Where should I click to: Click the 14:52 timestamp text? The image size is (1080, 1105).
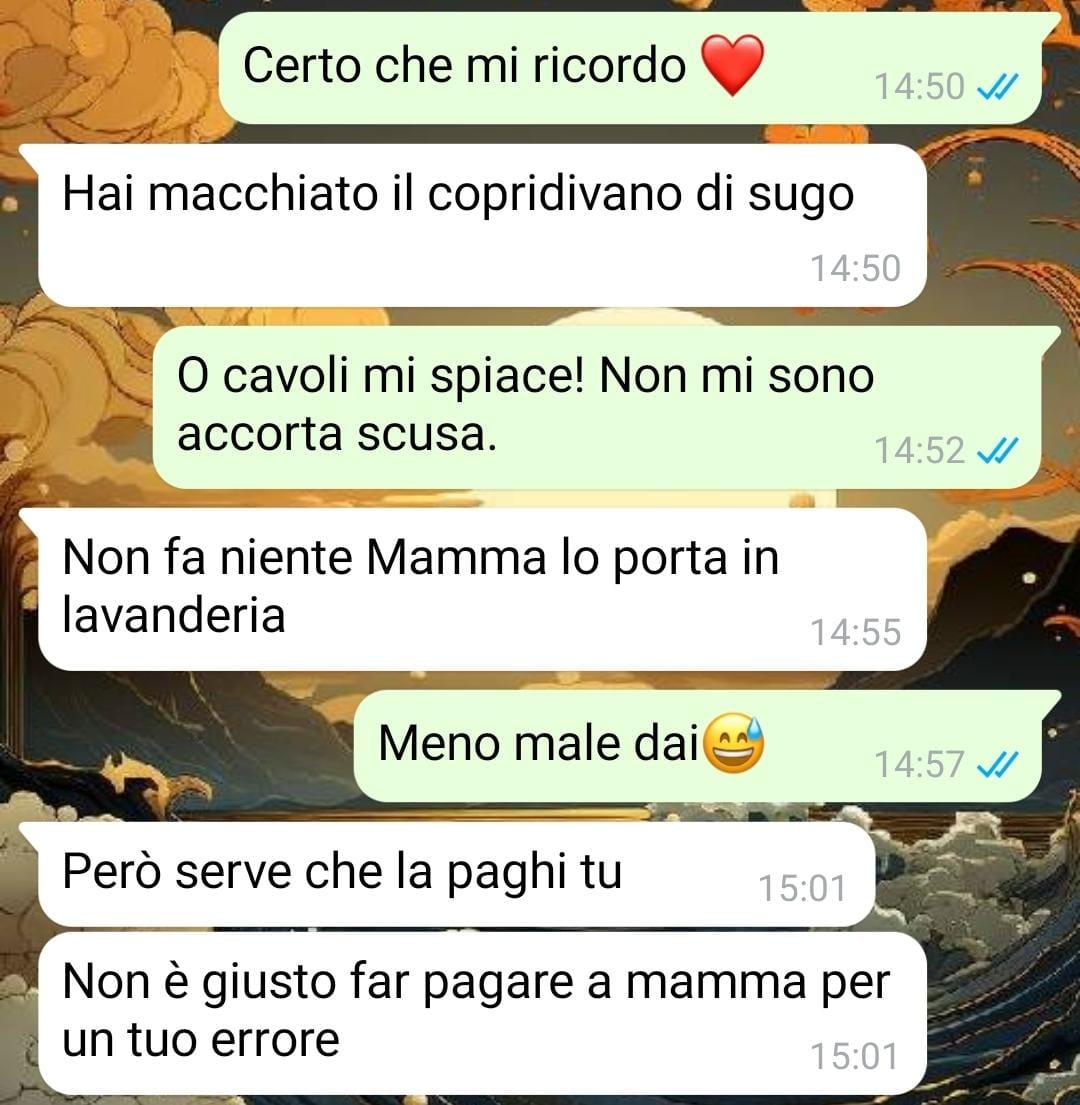click(919, 450)
